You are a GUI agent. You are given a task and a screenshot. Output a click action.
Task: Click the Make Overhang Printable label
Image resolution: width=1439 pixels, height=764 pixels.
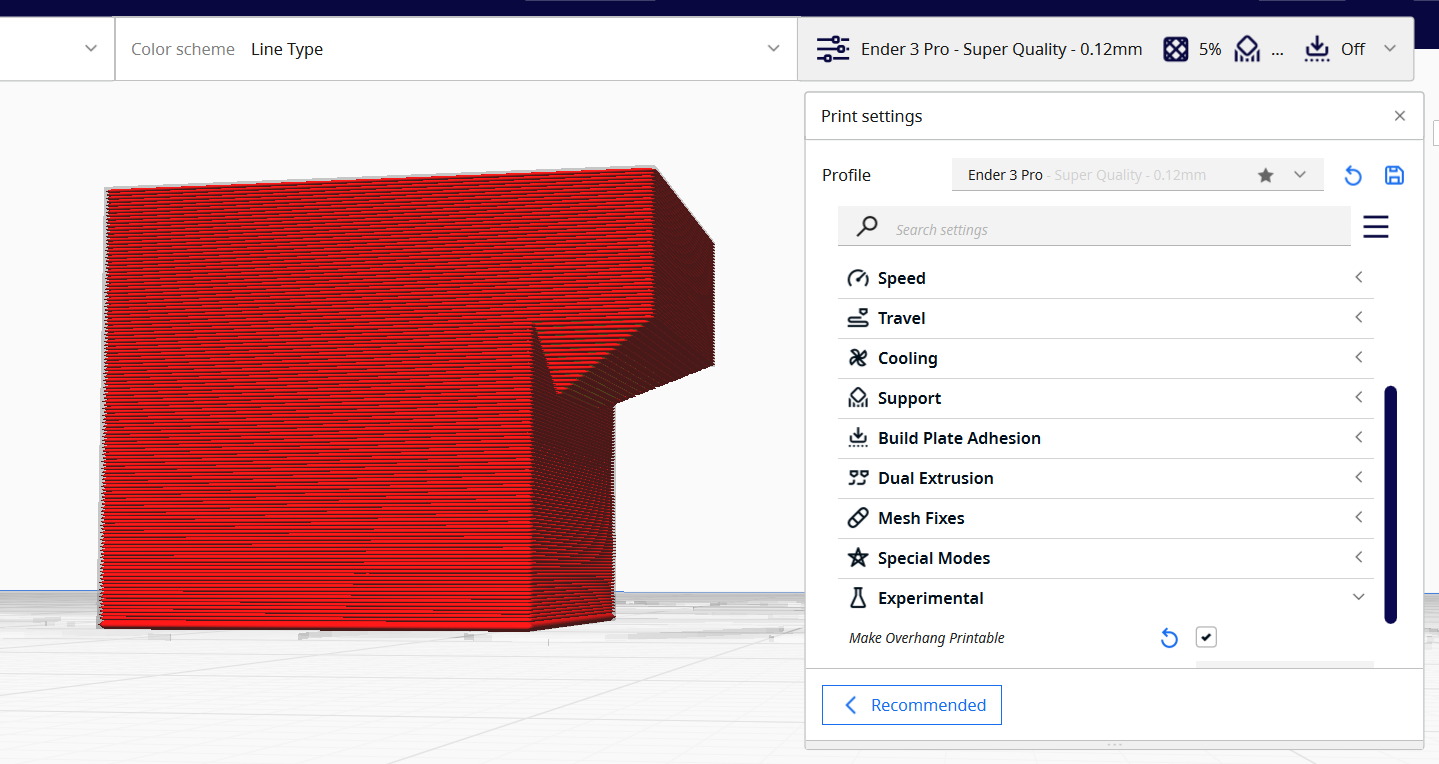pyautogui.click(x=927, y=638)
